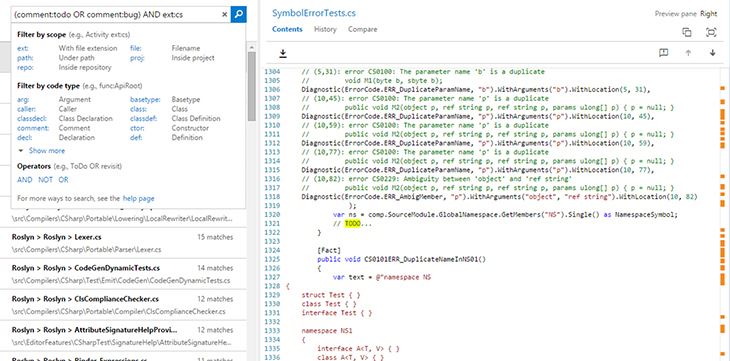
Task: Open the Contents tab
Action: 287,29
